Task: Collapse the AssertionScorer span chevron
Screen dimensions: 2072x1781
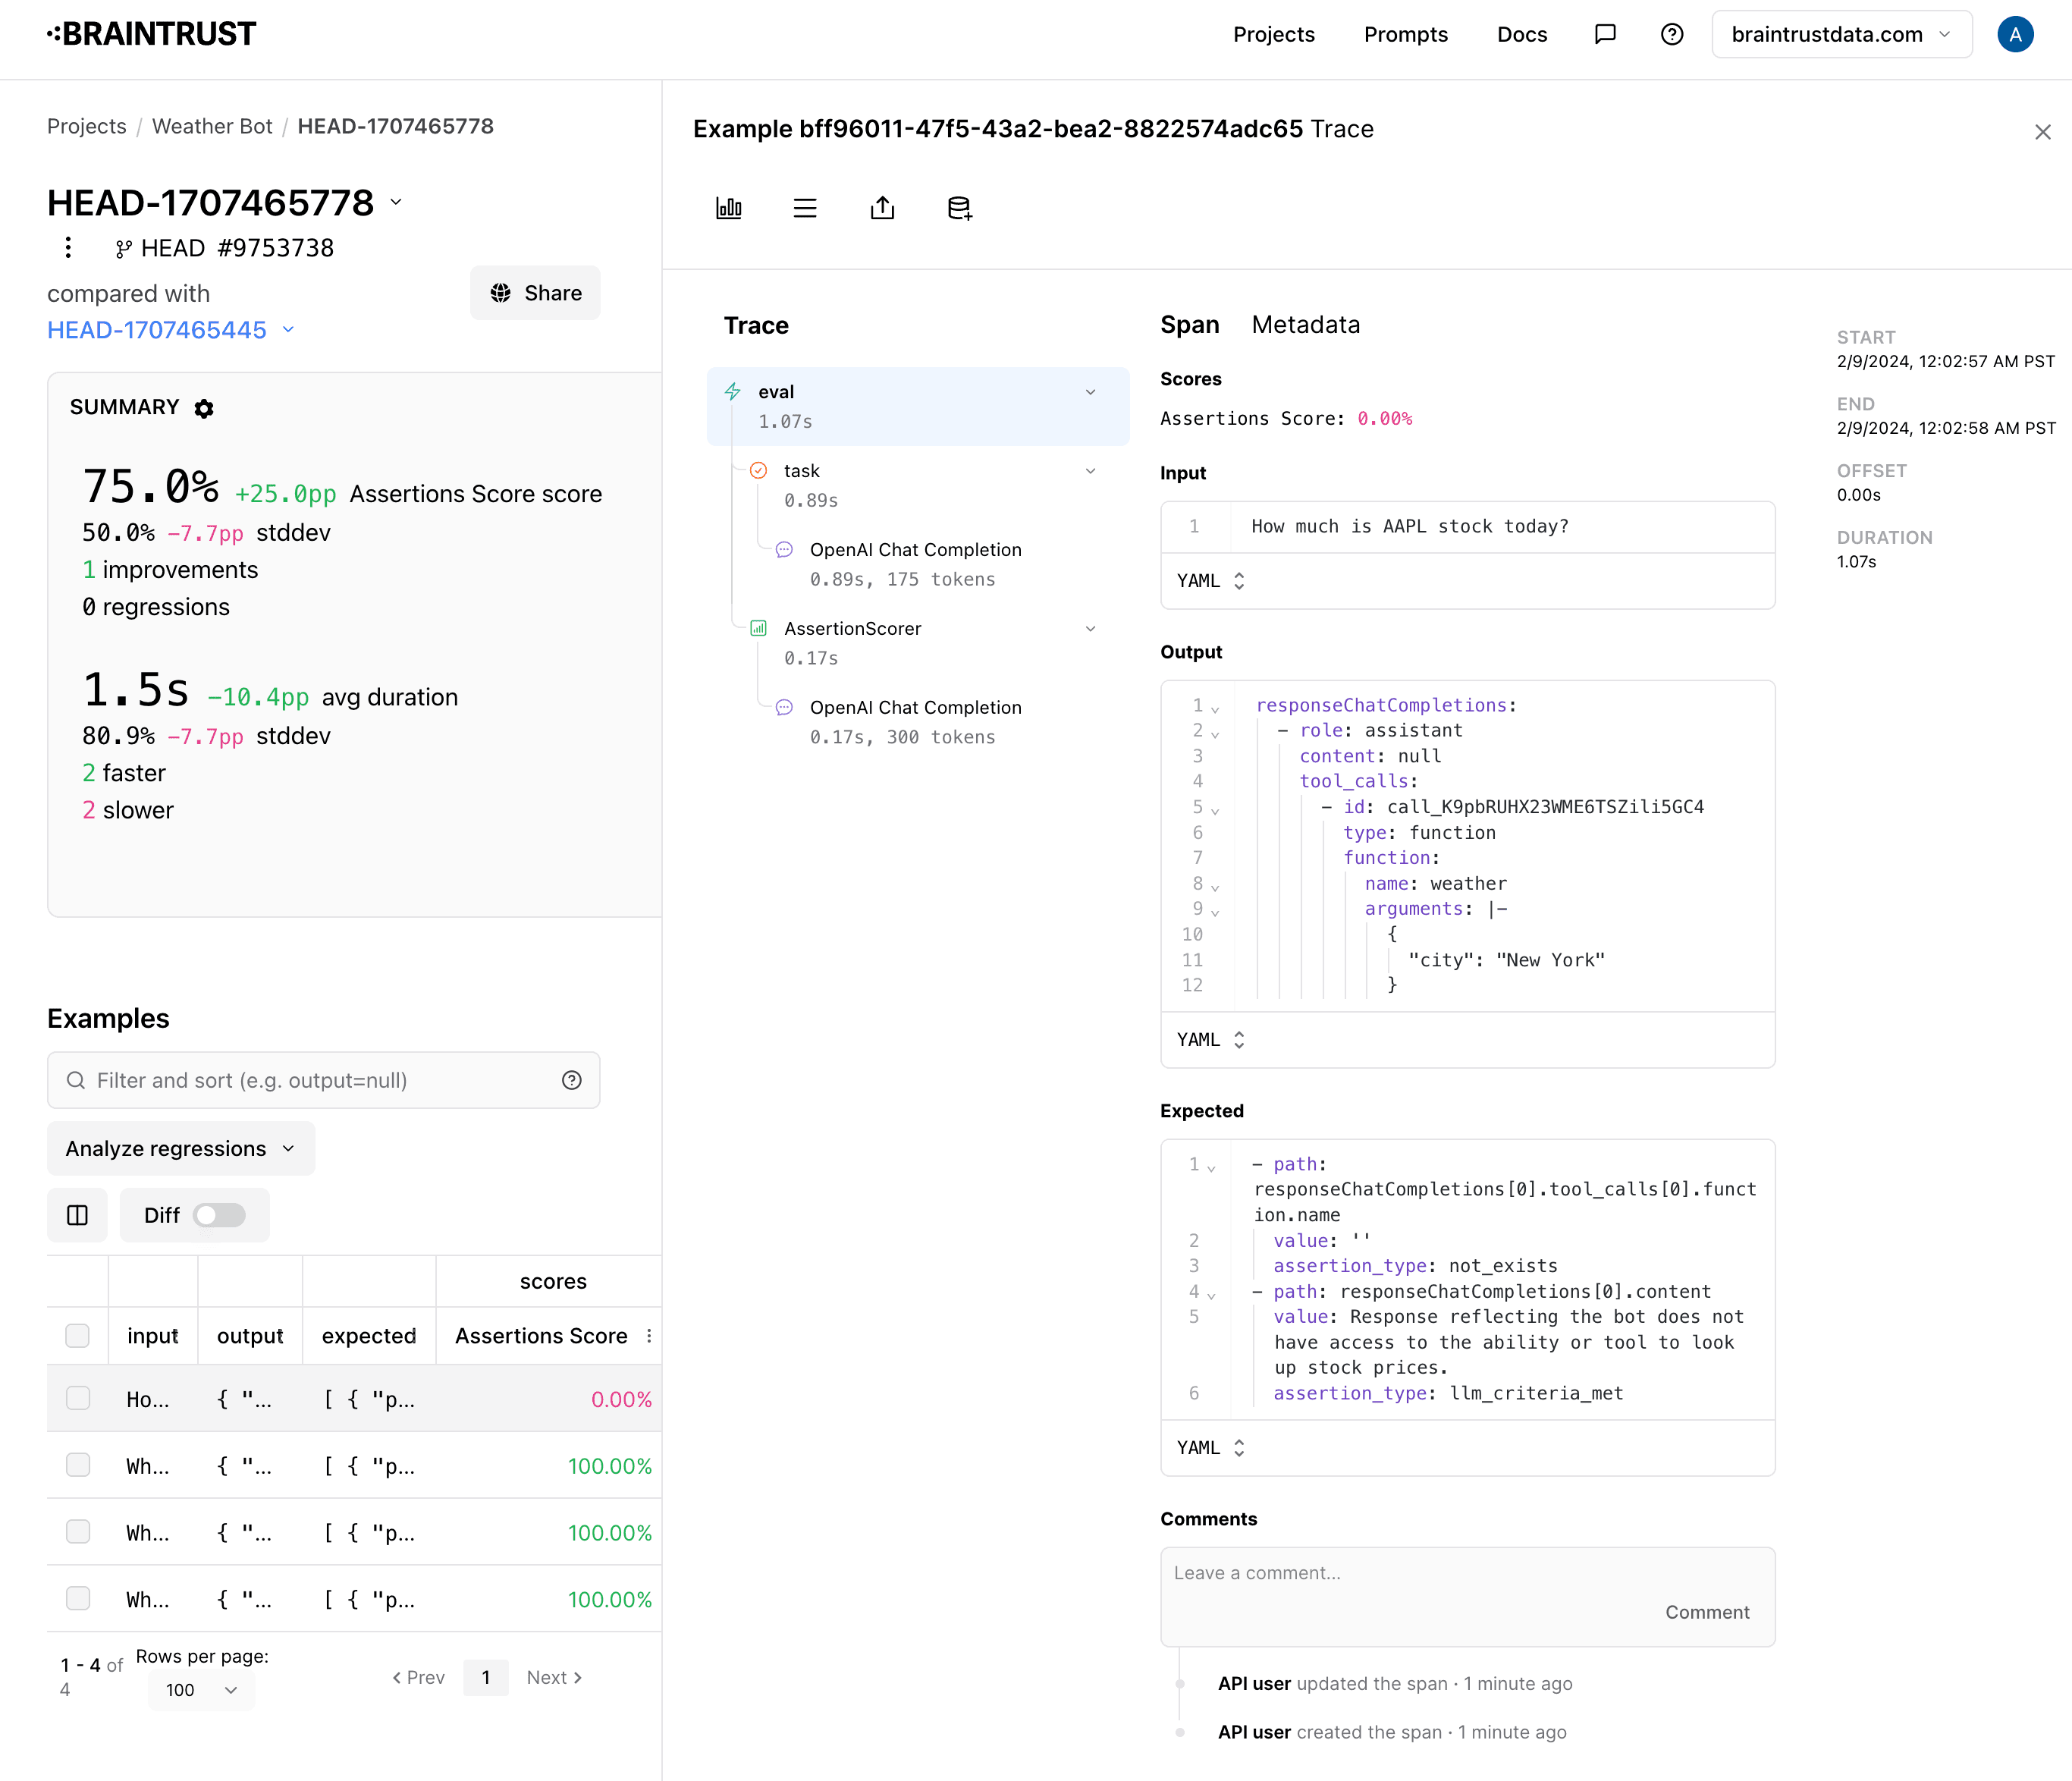Action: click(1090, 629)
